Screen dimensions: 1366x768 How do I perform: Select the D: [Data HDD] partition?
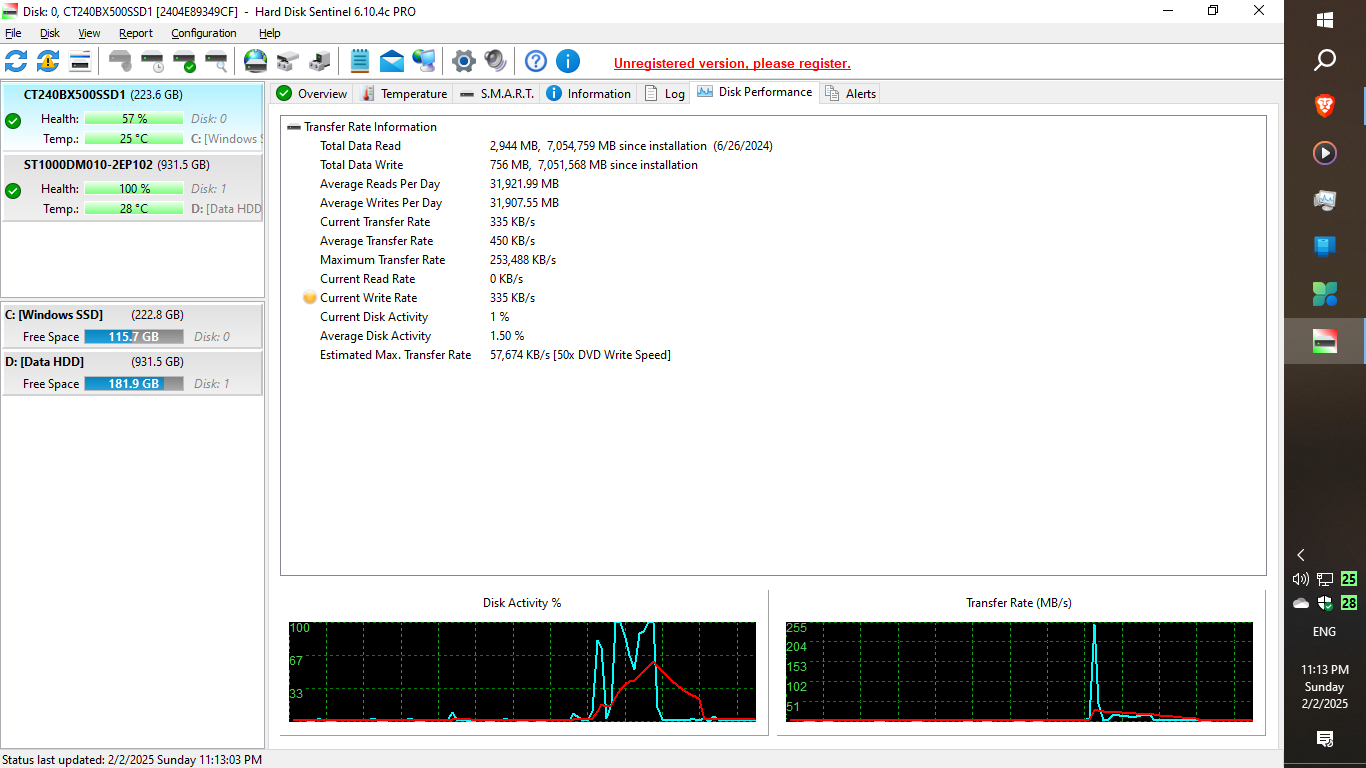[132, 373]
